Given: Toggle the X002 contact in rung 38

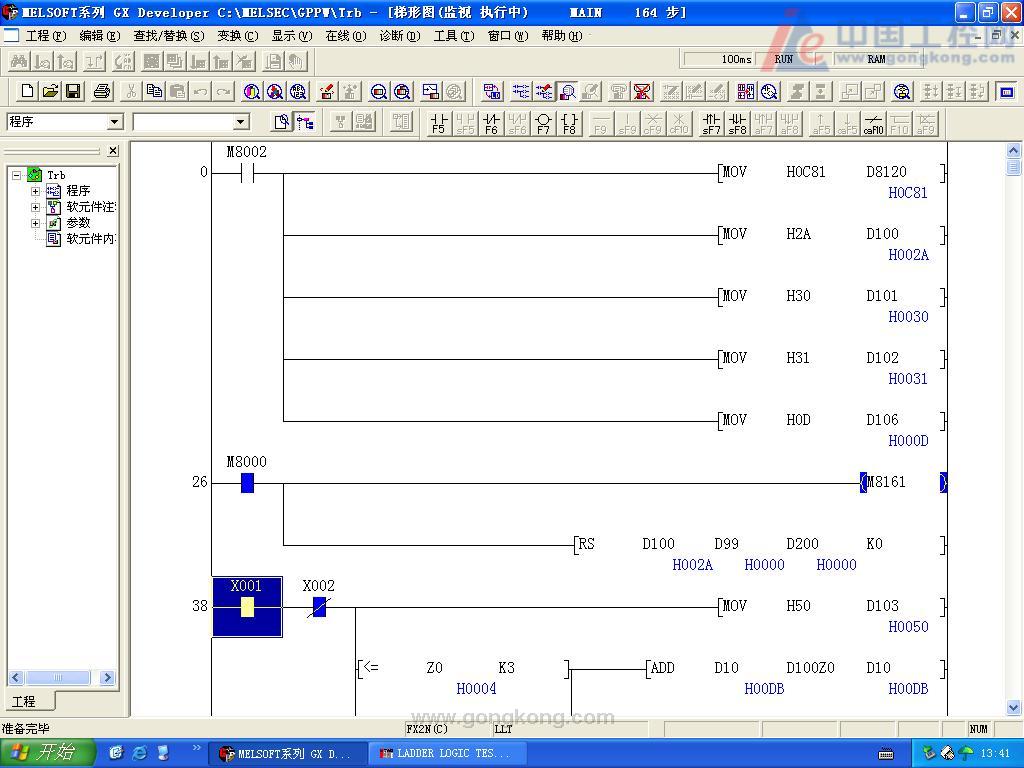Looking at the screenshot, I should [319, 607].
